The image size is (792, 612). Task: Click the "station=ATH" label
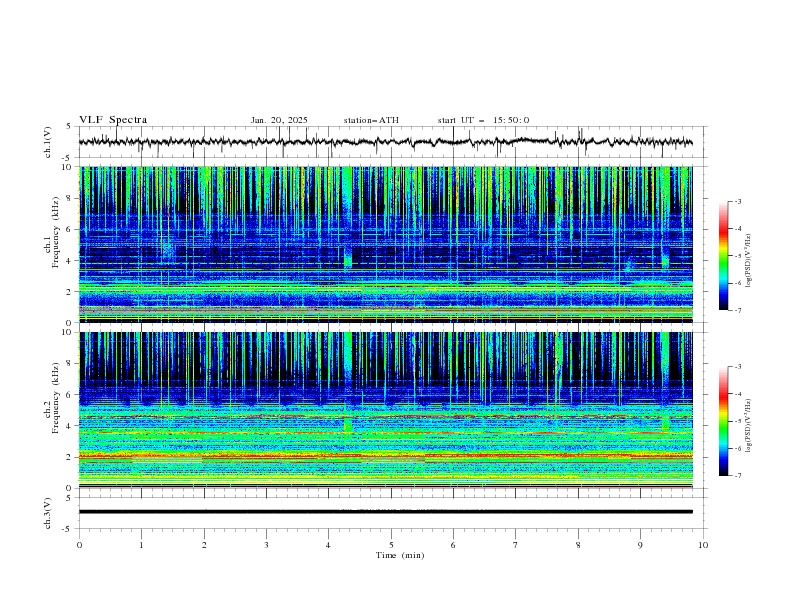[x=371, y=120]
